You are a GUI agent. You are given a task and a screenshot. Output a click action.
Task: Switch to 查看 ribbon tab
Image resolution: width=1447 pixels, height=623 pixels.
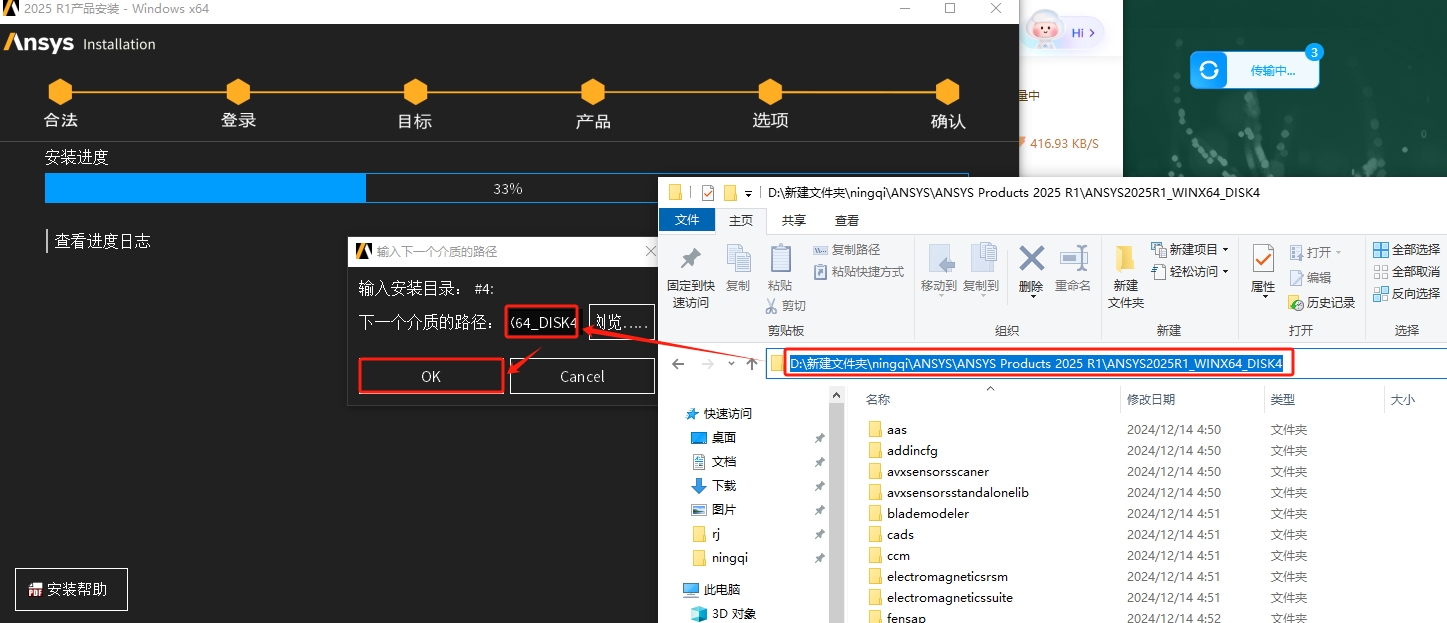click(847, 220)
